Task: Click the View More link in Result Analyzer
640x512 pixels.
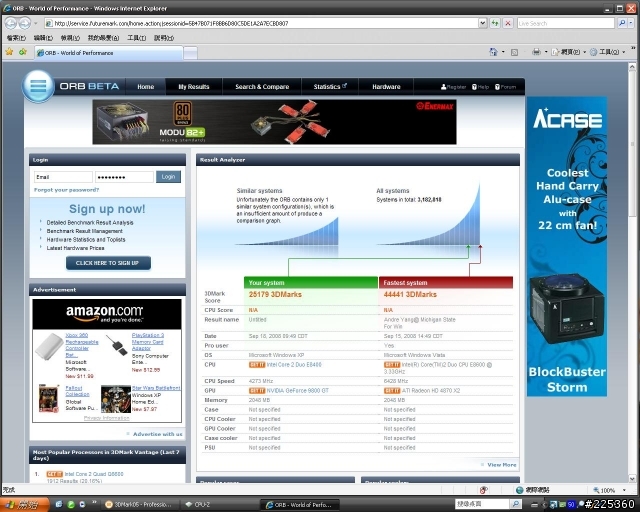Action: (502, 465)
